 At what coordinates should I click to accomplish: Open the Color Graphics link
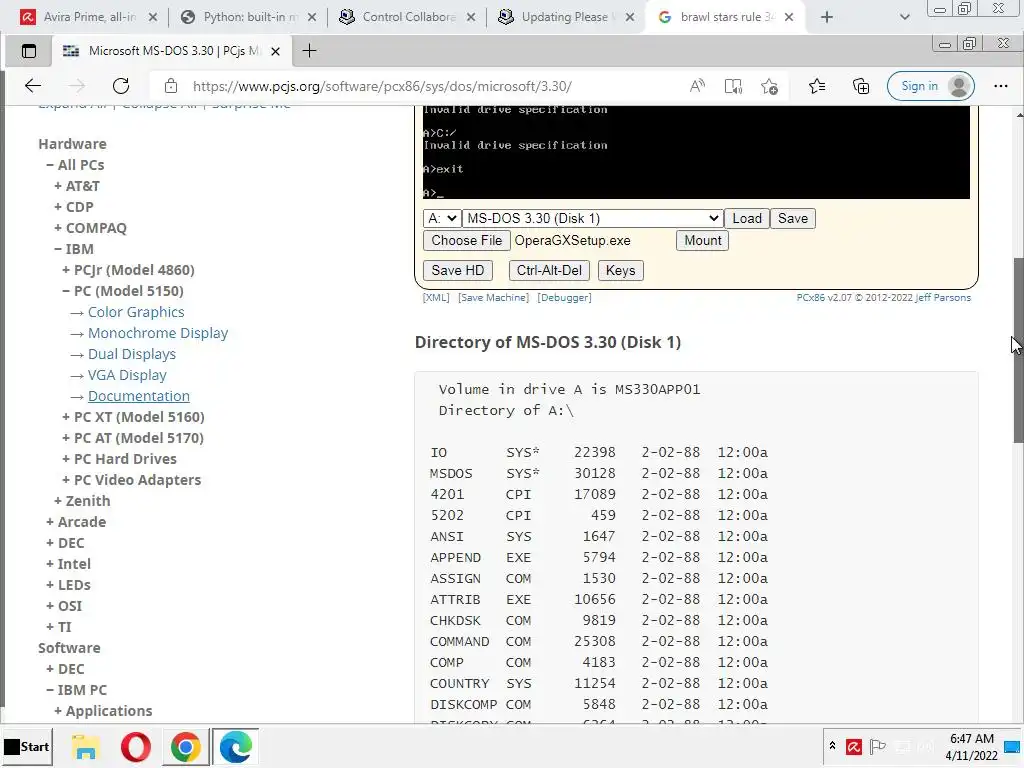pos(136,312)
